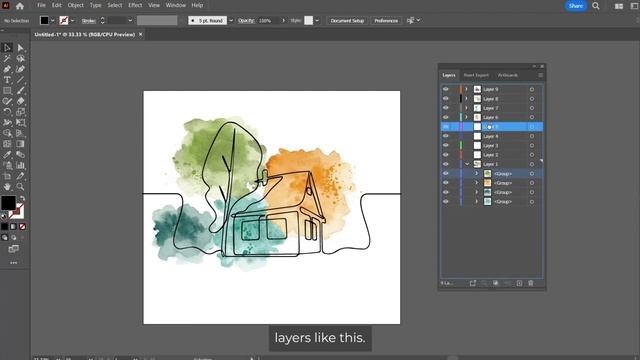The image size is (640, 360).
Task: Open the Arrange Documents icon in top bar
Action: pos(619,6)
